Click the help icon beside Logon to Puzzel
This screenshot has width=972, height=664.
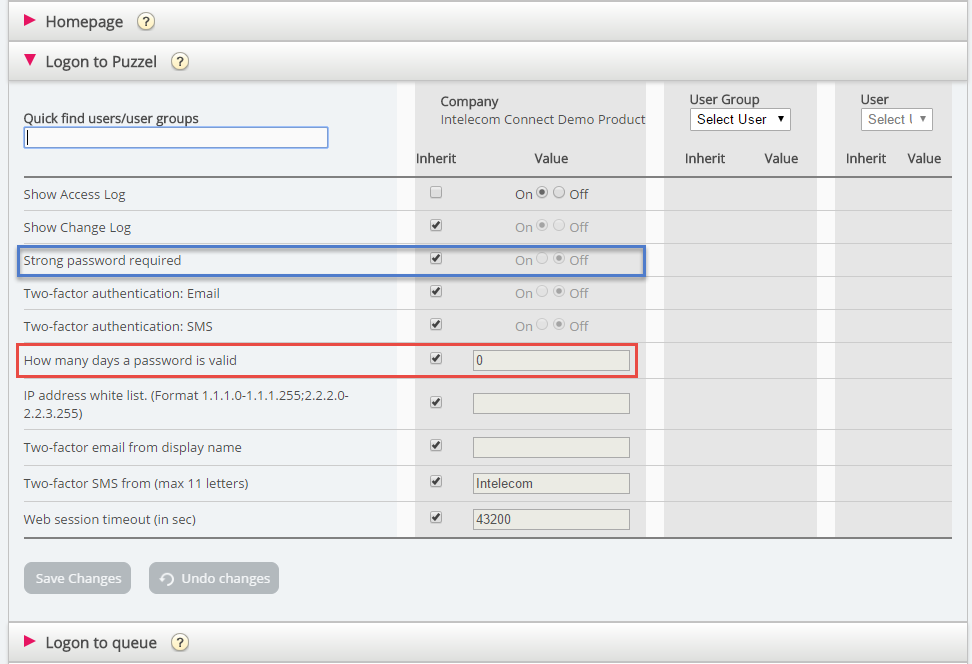coord(179,61)
